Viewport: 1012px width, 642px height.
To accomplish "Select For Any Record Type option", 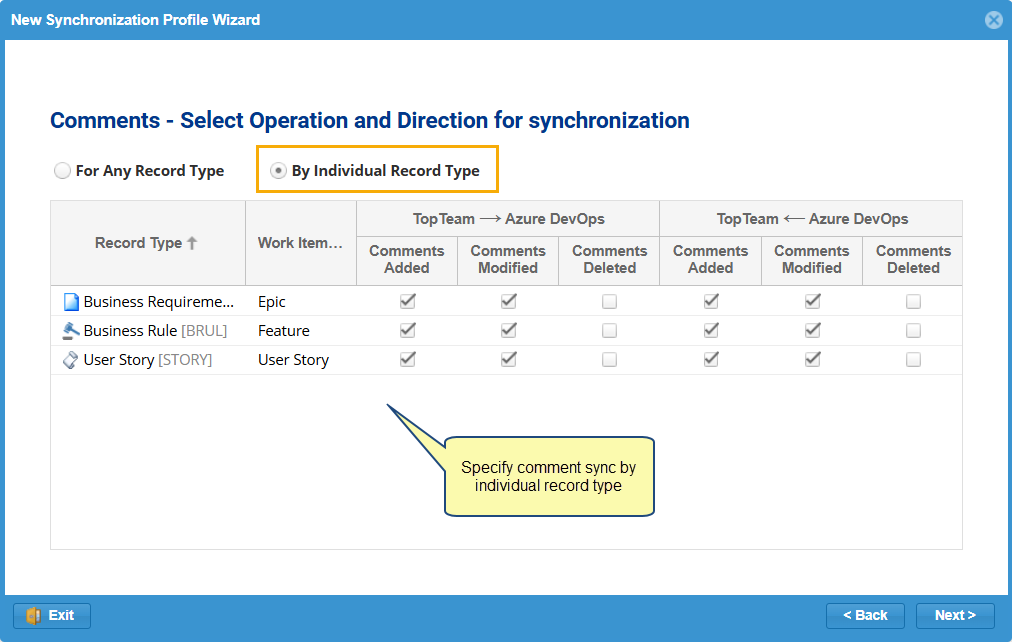I will 63,171.
